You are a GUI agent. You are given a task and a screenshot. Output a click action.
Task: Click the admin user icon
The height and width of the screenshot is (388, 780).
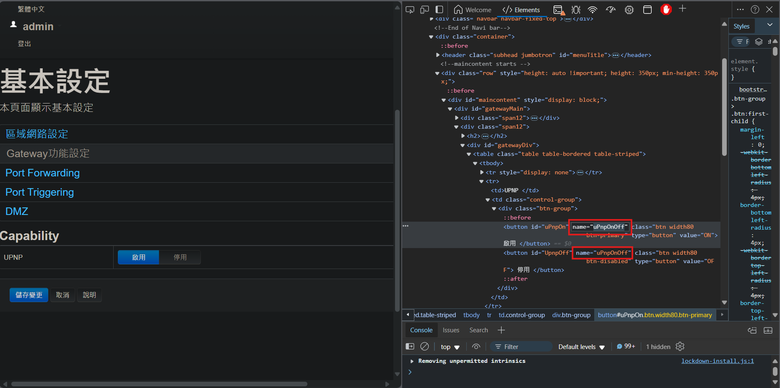point(13,25)
